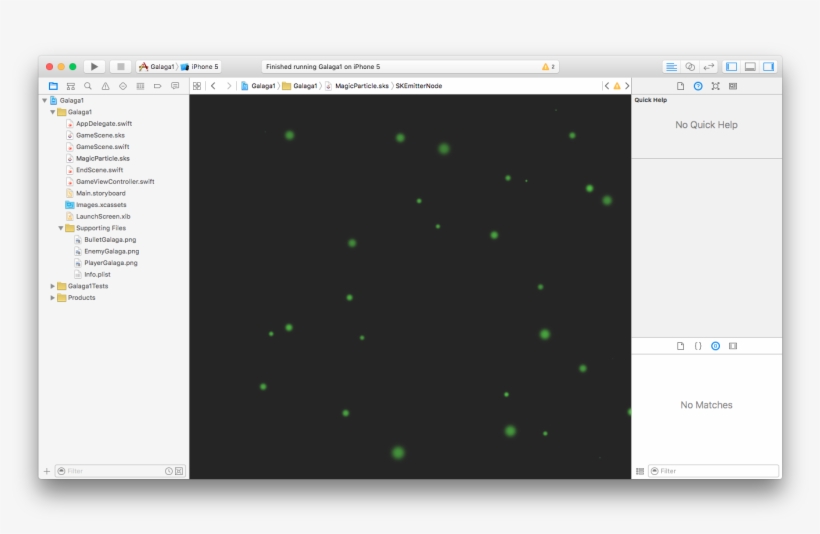
Task: Open Main.storyboard from the file list
Action: point(100,193)
